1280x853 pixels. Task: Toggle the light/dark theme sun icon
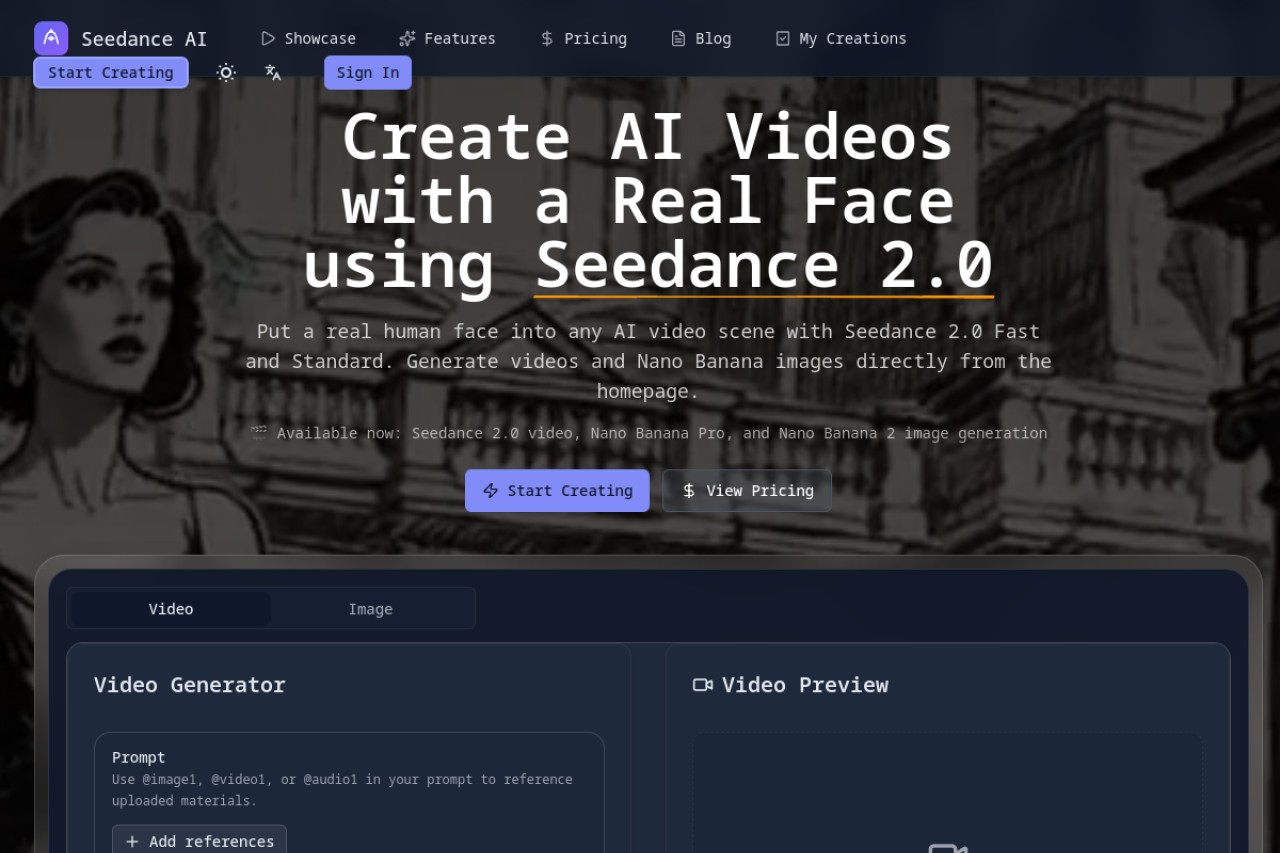pyautogui.click(x=226, y=72)
